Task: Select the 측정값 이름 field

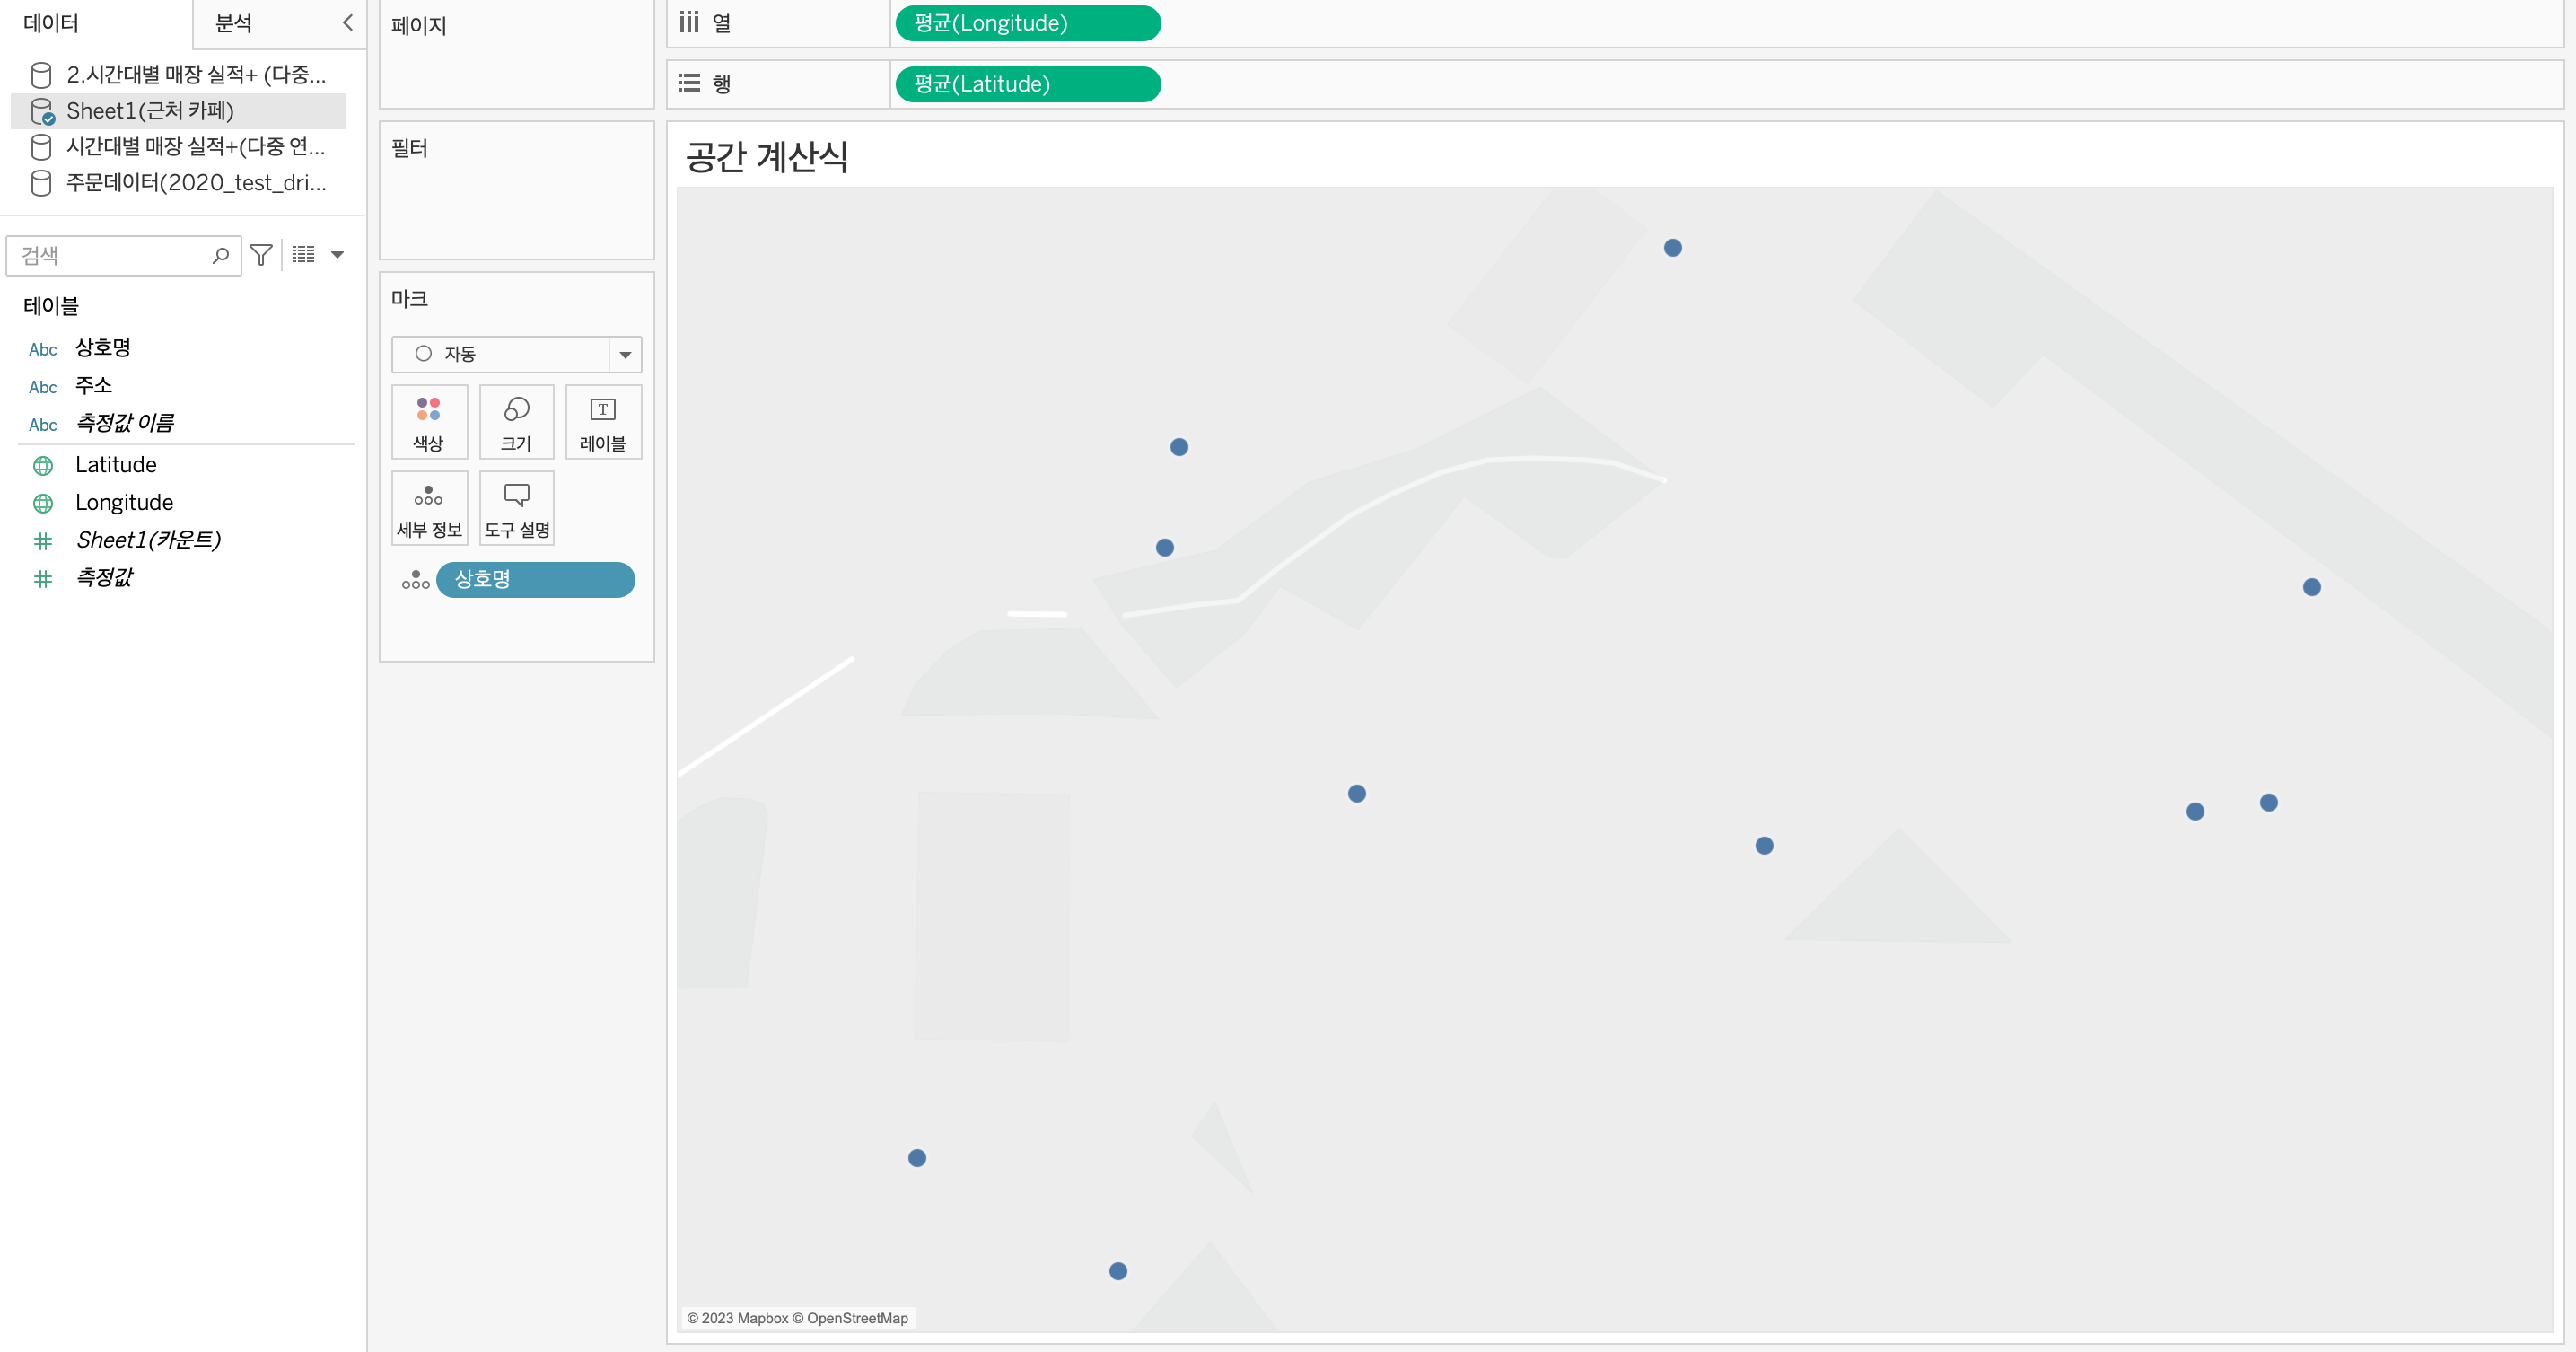Action: point(124,423)
